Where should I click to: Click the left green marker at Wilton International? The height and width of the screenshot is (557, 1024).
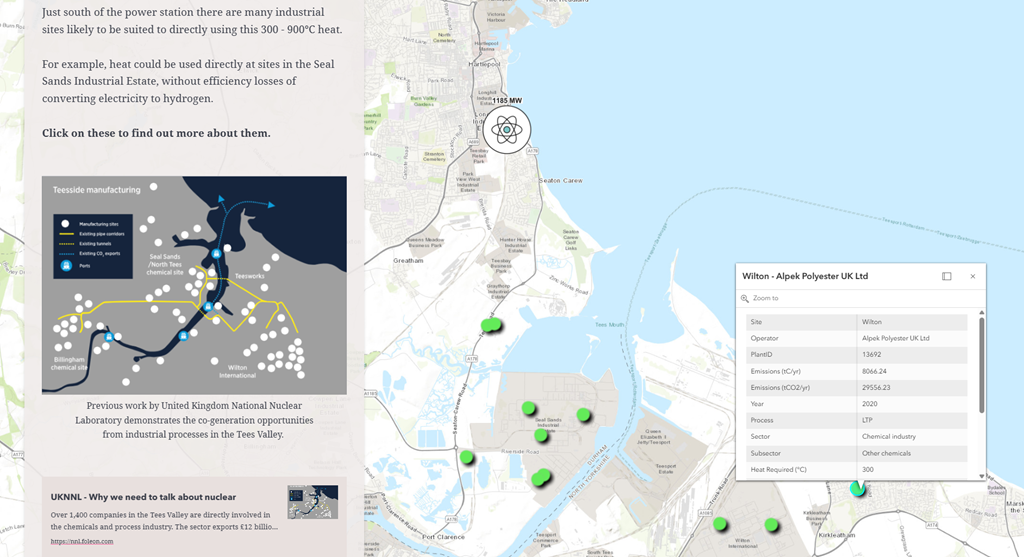719,523
